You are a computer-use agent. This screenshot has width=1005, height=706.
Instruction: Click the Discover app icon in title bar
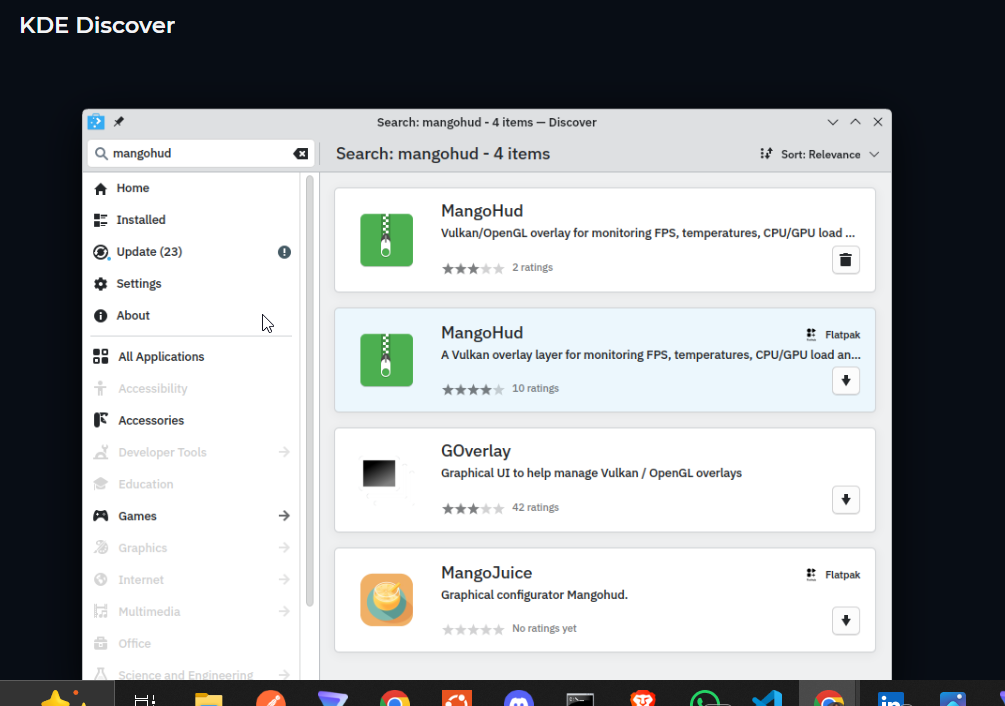coord(96,122)
